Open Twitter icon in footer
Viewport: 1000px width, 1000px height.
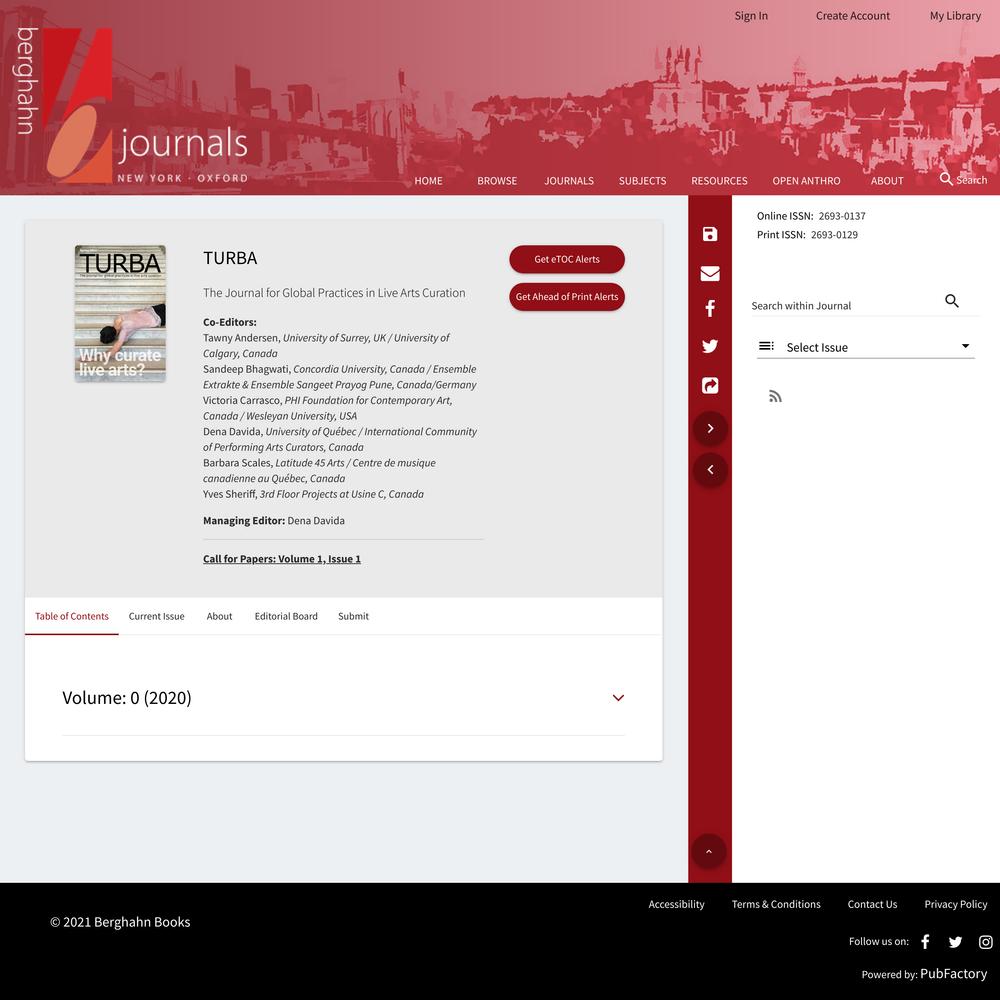[x=955, y=942]
